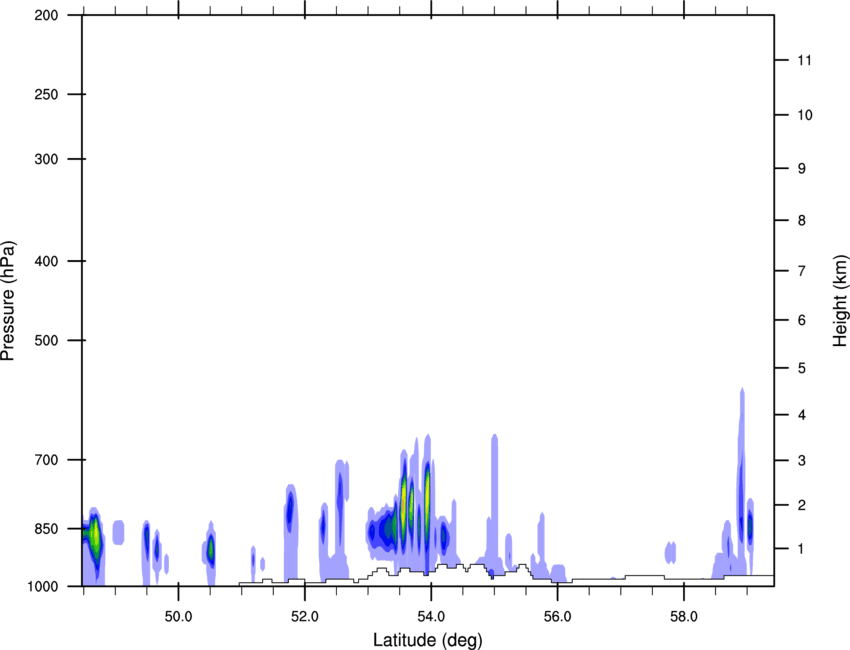850x650 pixels.
Task: Click the 11 km height label
Action: (x=805, y=60)
